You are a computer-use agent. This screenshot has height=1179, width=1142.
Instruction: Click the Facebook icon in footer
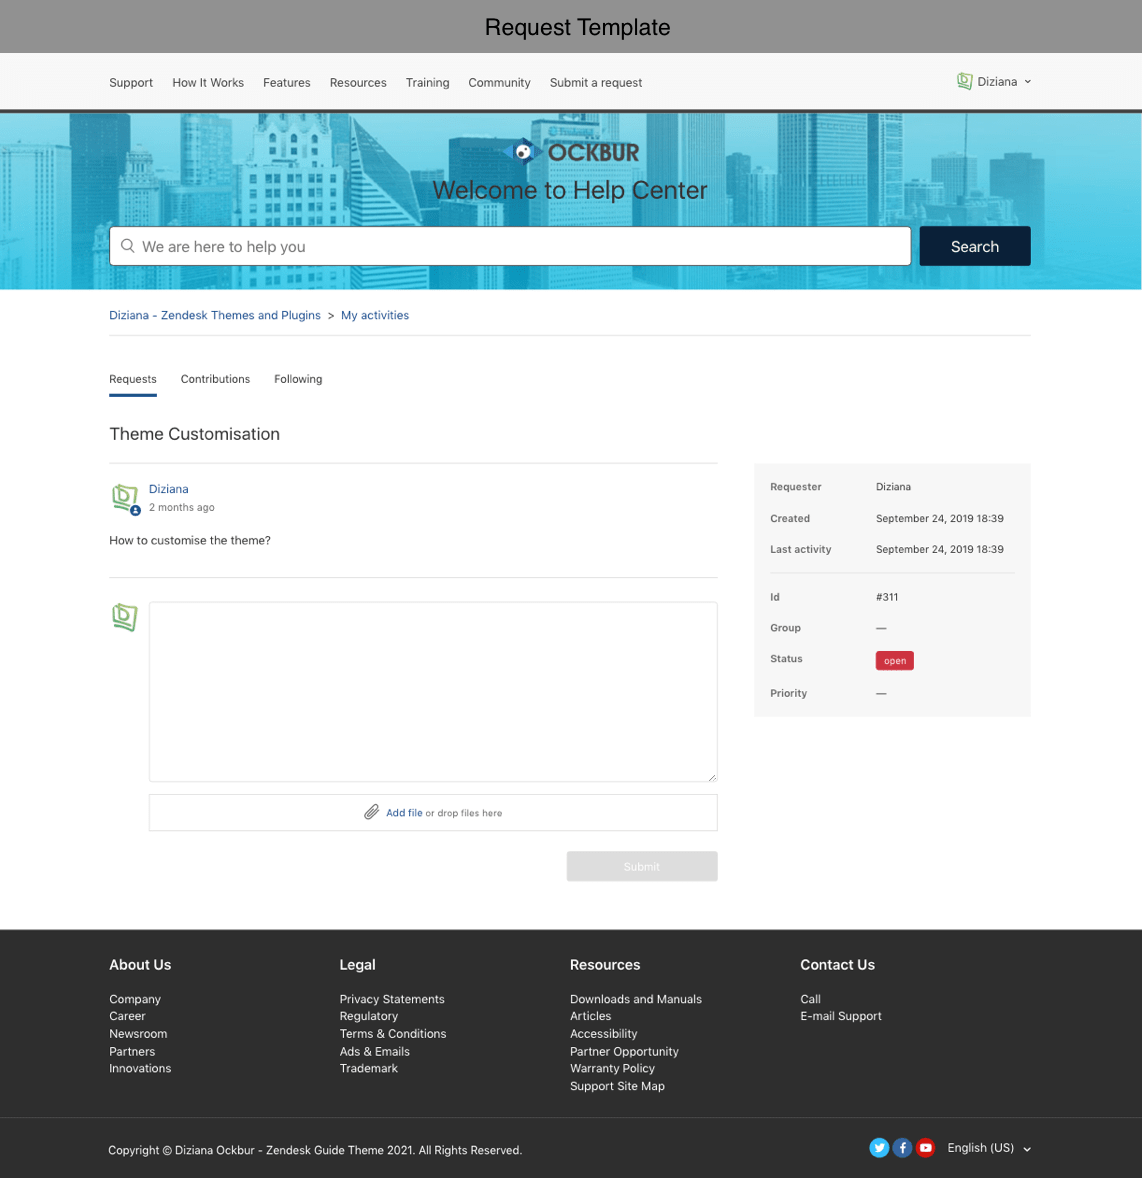pos(902,1148)
